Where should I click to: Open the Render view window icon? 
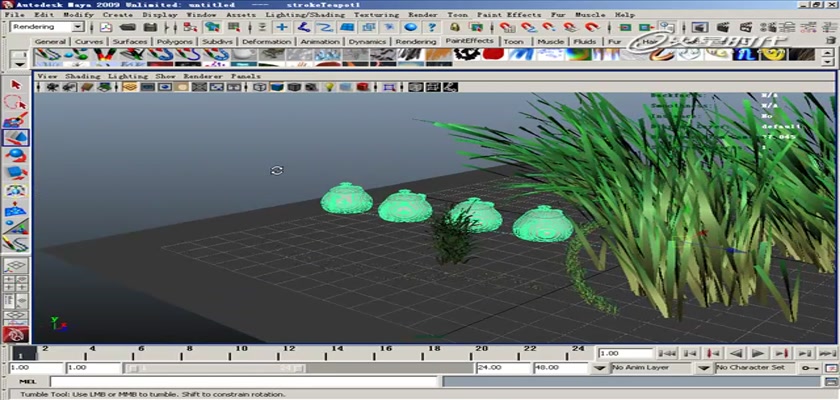click(x=698, y=27)
